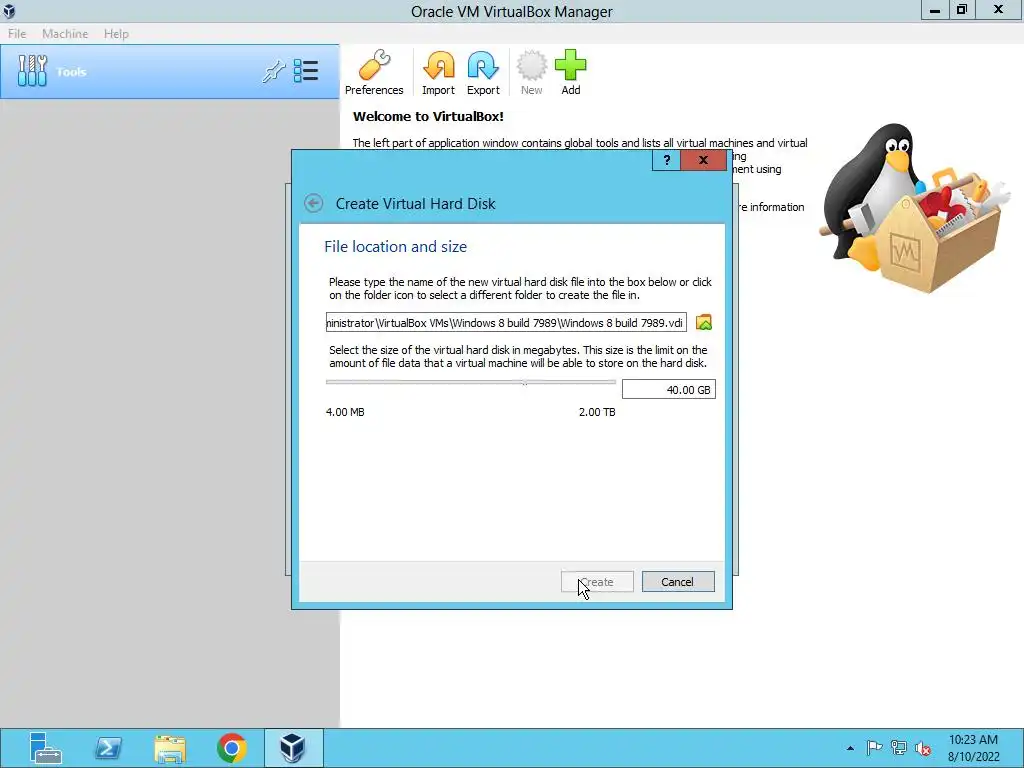Click the 40.00 GB size field
The image size is (1024, 768).
click(669, 390)
